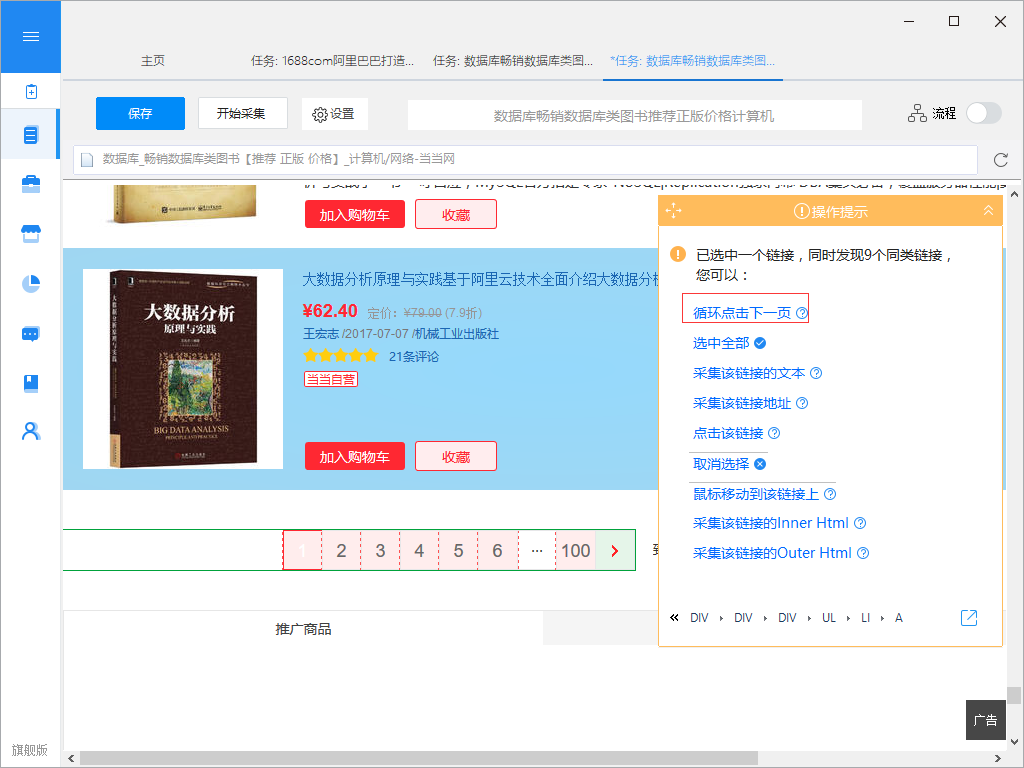Click help icon beside 采集该链接的文本
The image size is (1024, 768).
[x=816, y=373]
